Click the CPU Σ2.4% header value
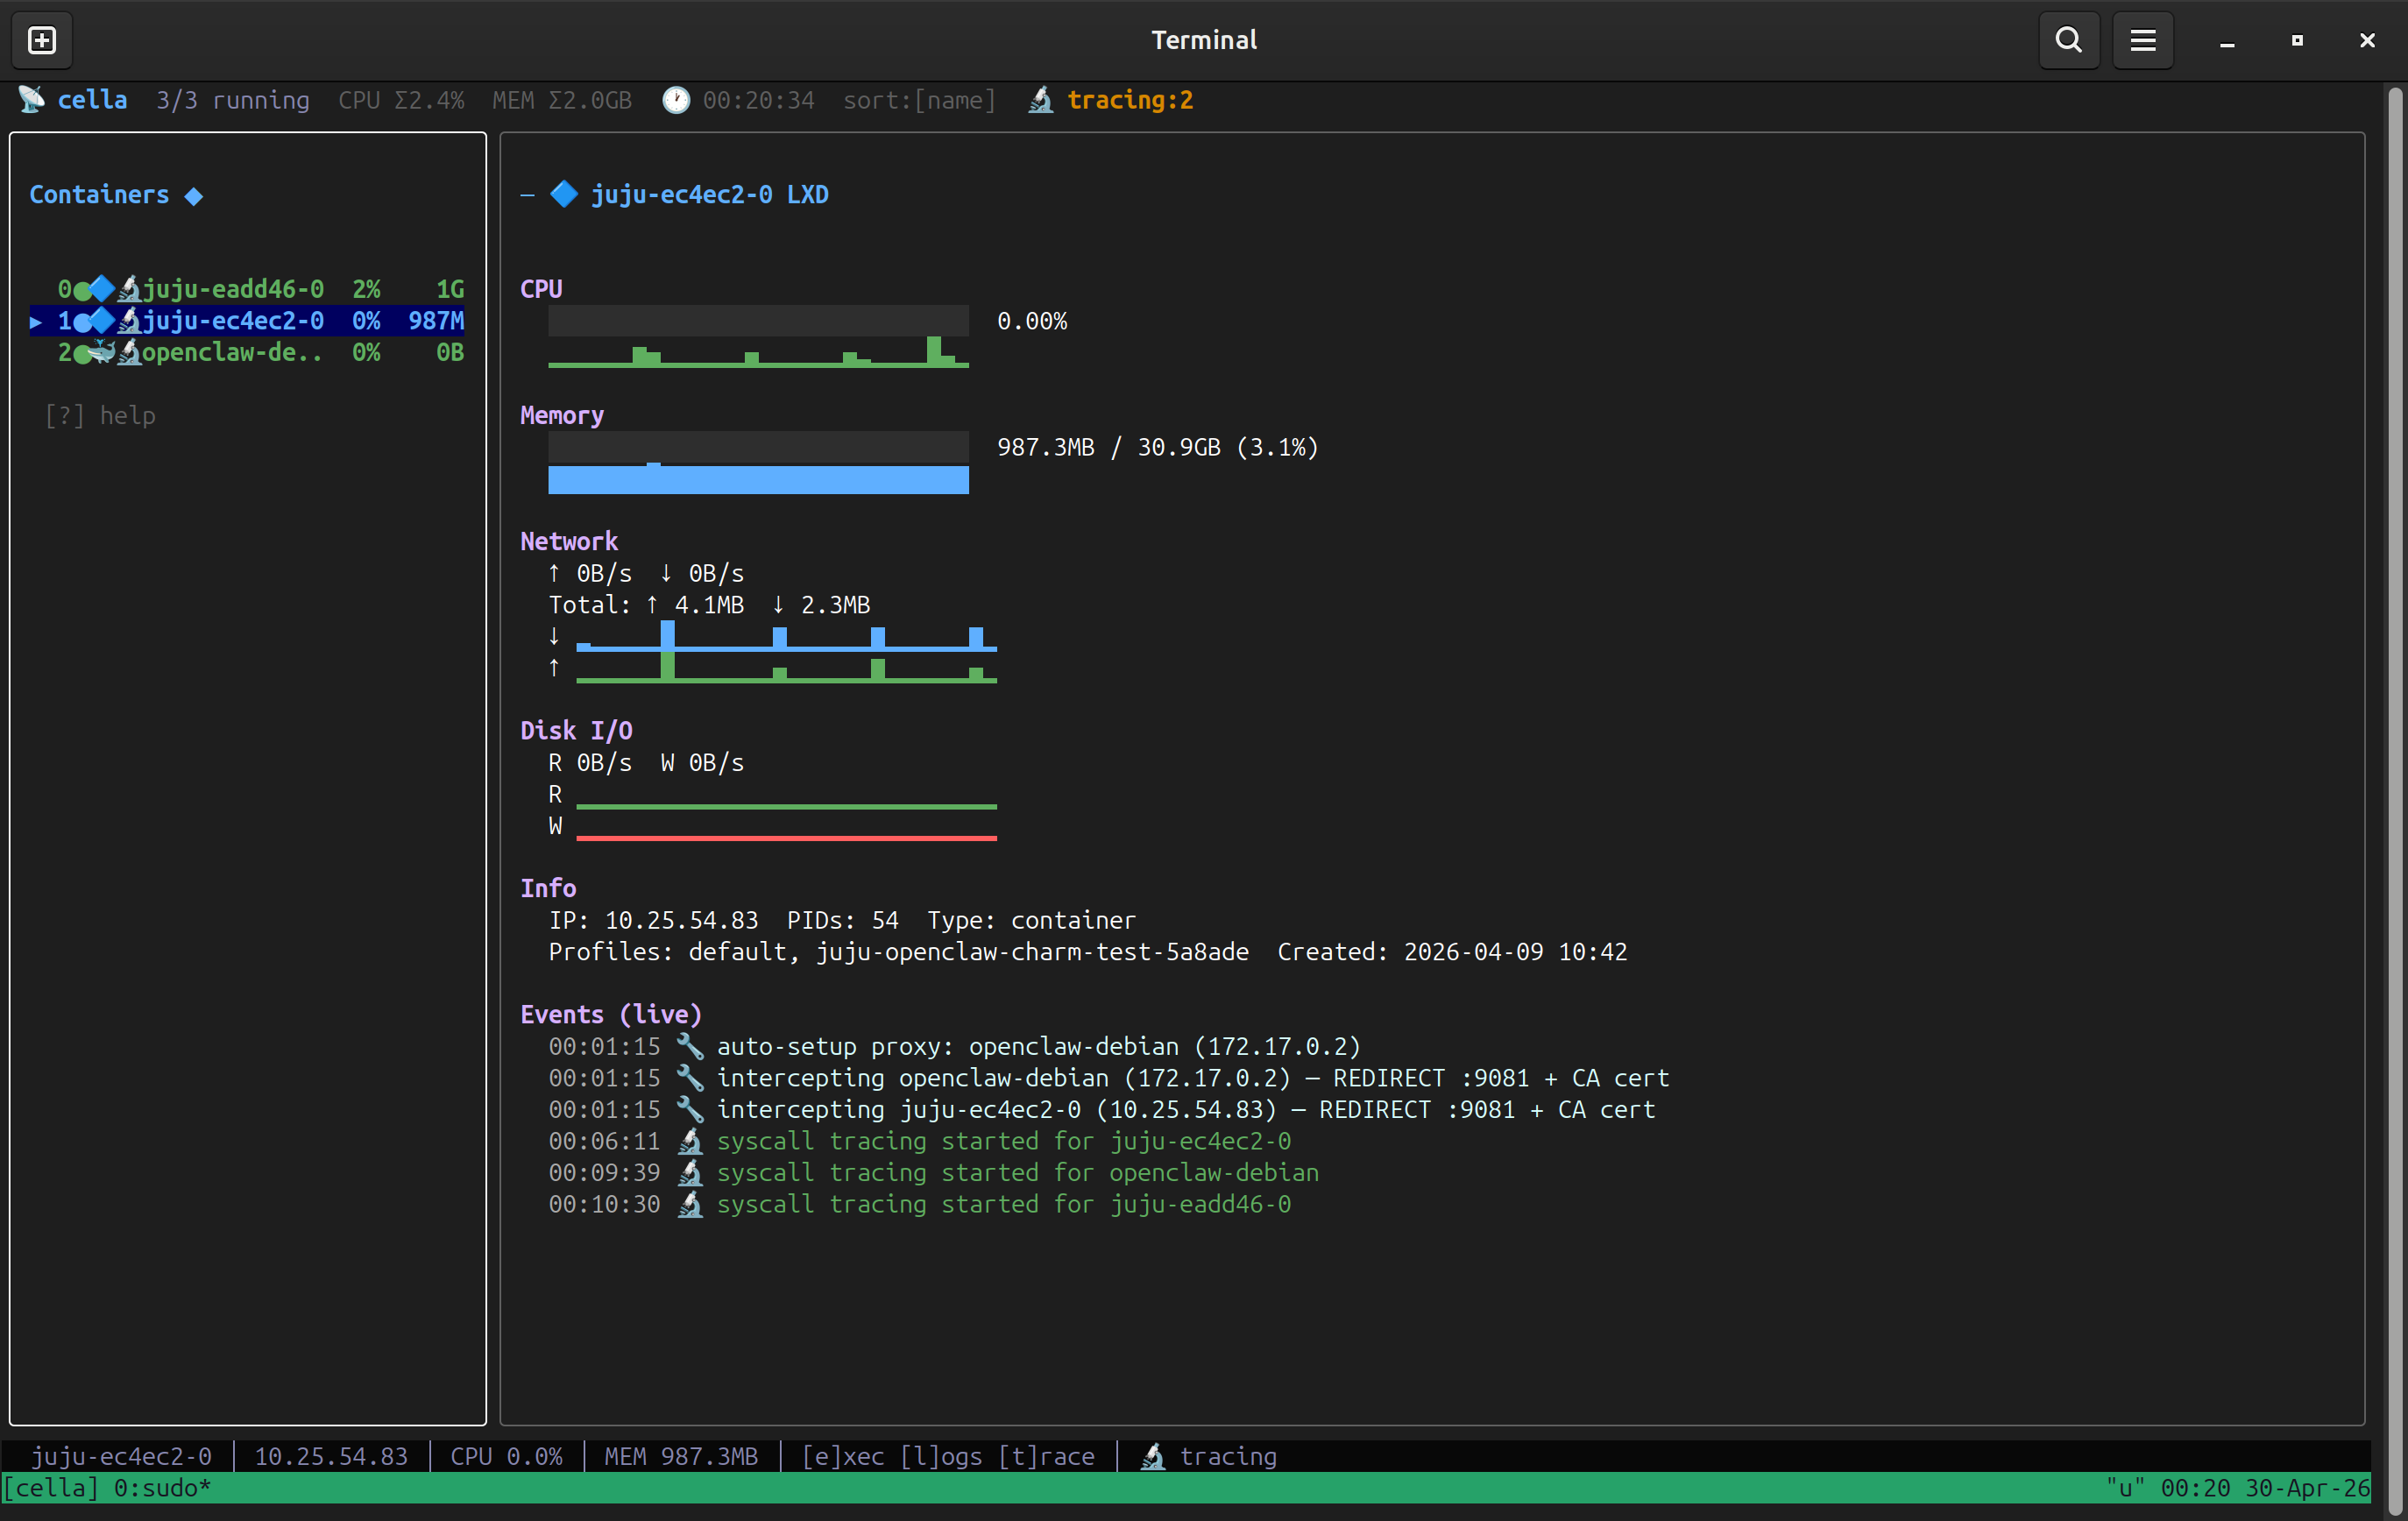This screenshot has width=2408, height=1521. click(x=401, y=100)
